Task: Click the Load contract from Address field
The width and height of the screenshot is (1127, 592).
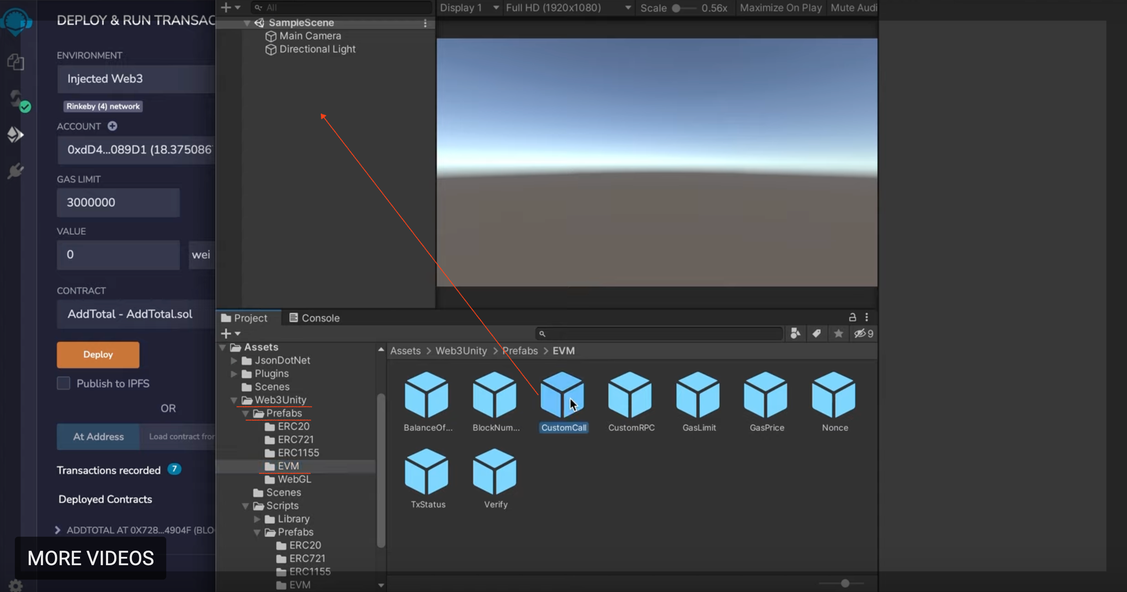Action: (178, 436)
